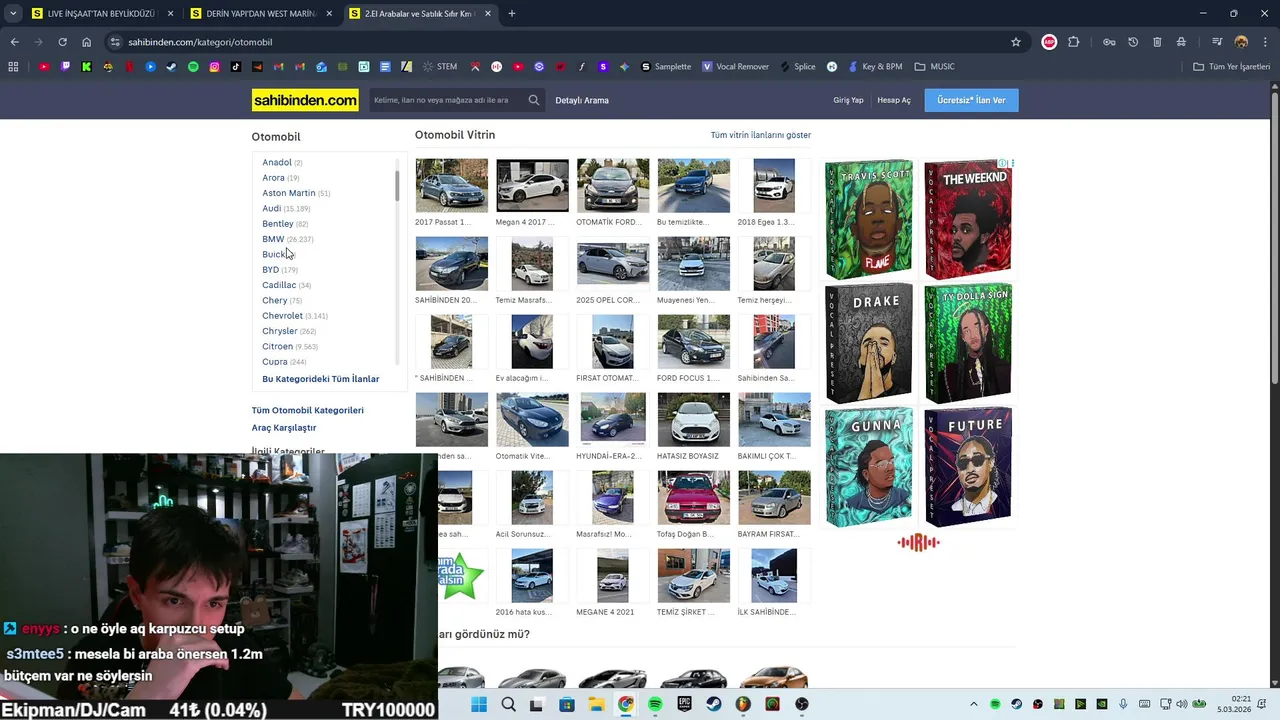Open the Chrome profile avatar
1280x720 pixels.
pyautogui.click(x=1241, y=42)
